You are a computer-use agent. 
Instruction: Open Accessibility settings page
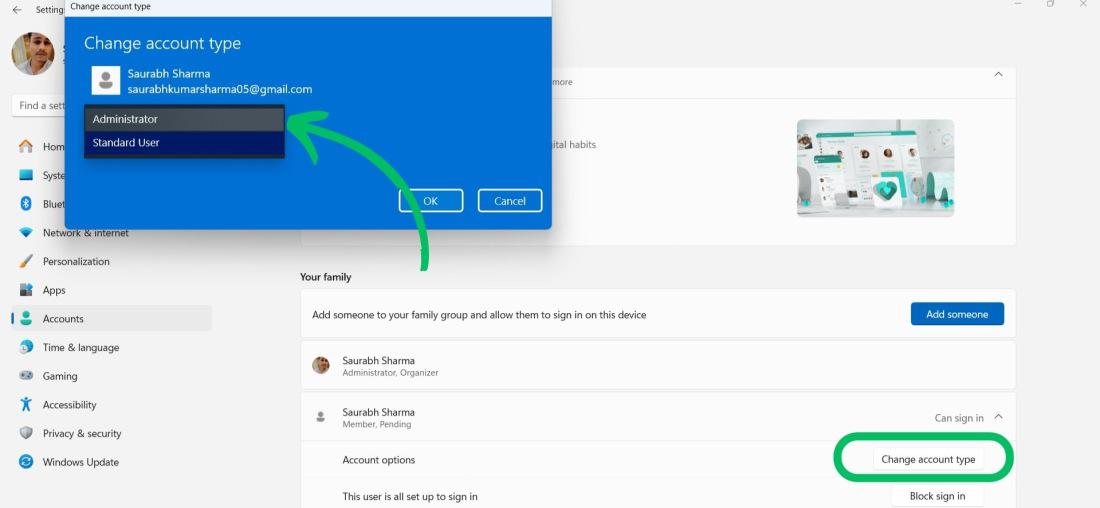point(69,405)
